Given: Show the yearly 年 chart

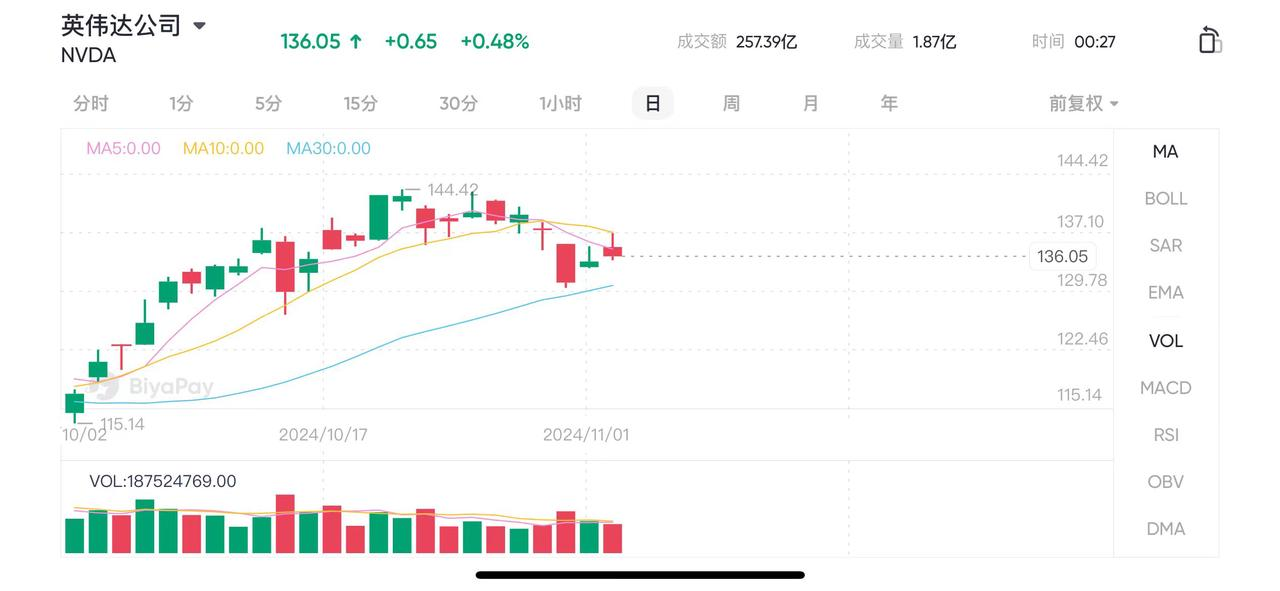Looking at the screenshot, I should (889, 103).
